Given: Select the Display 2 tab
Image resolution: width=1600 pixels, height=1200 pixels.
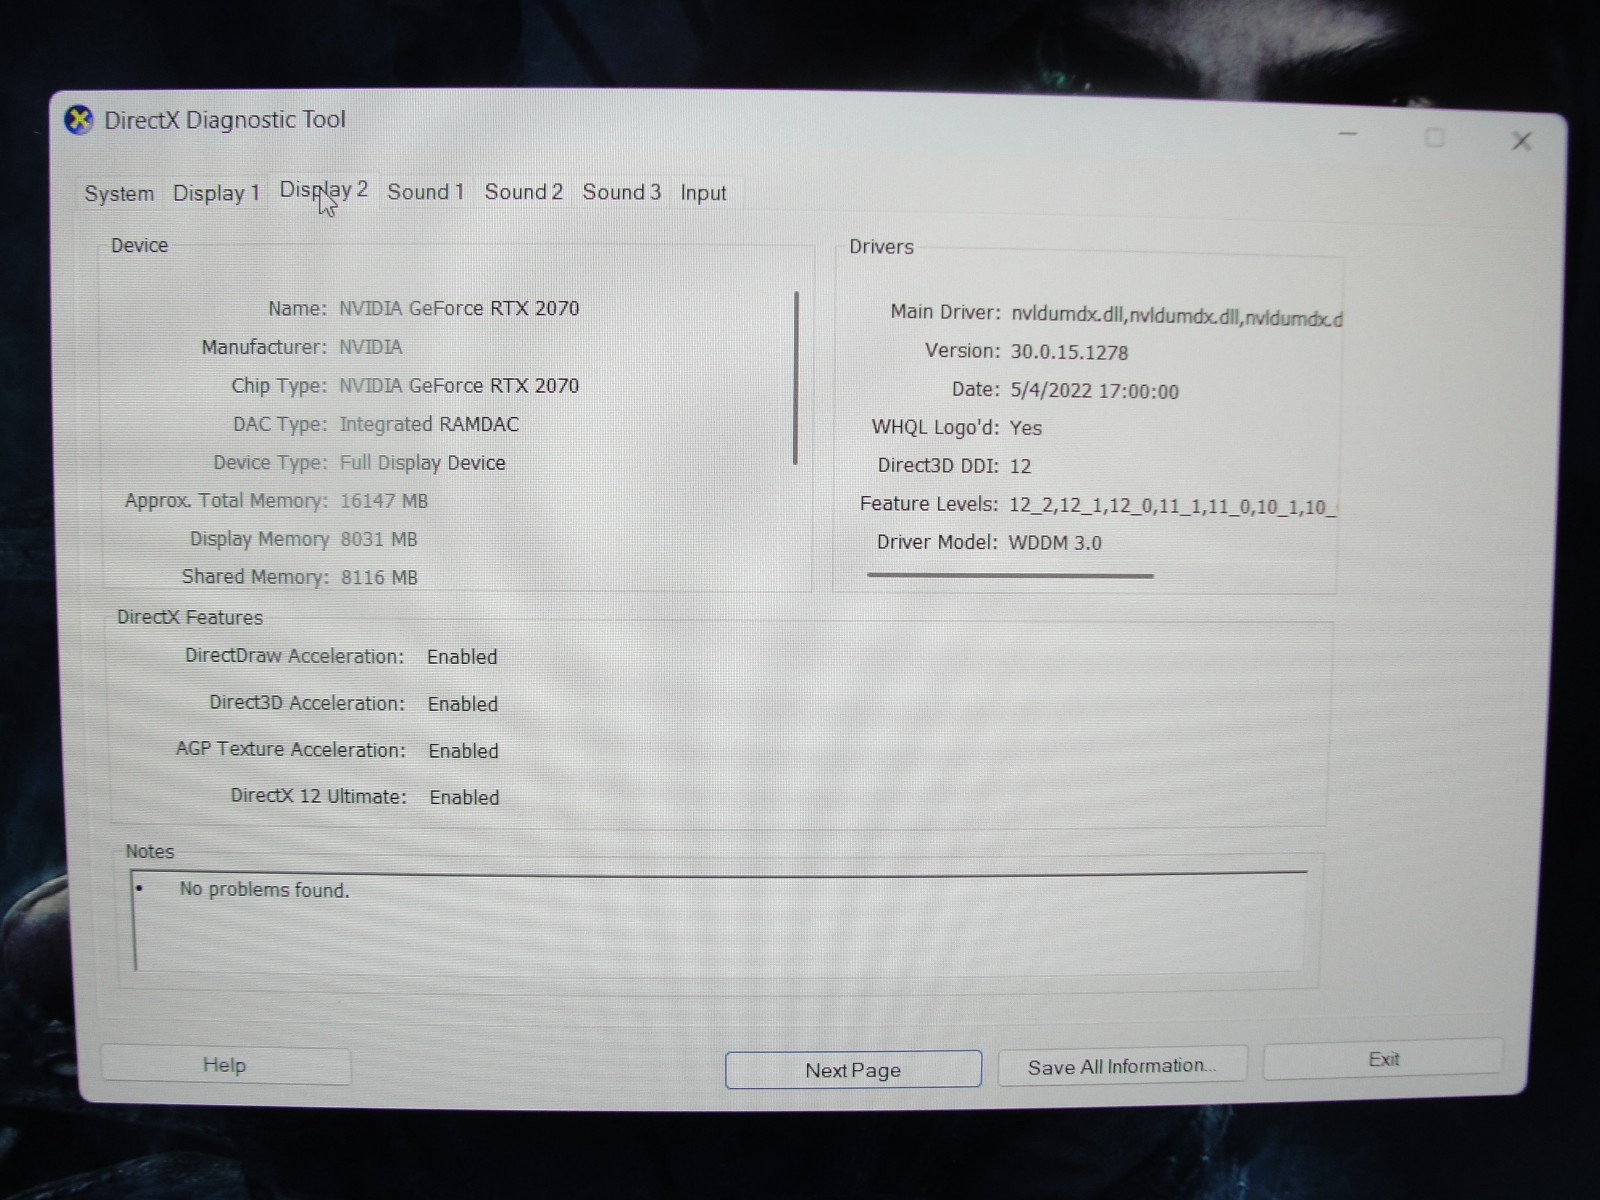Looking at the screenshot, I should 323,190.
